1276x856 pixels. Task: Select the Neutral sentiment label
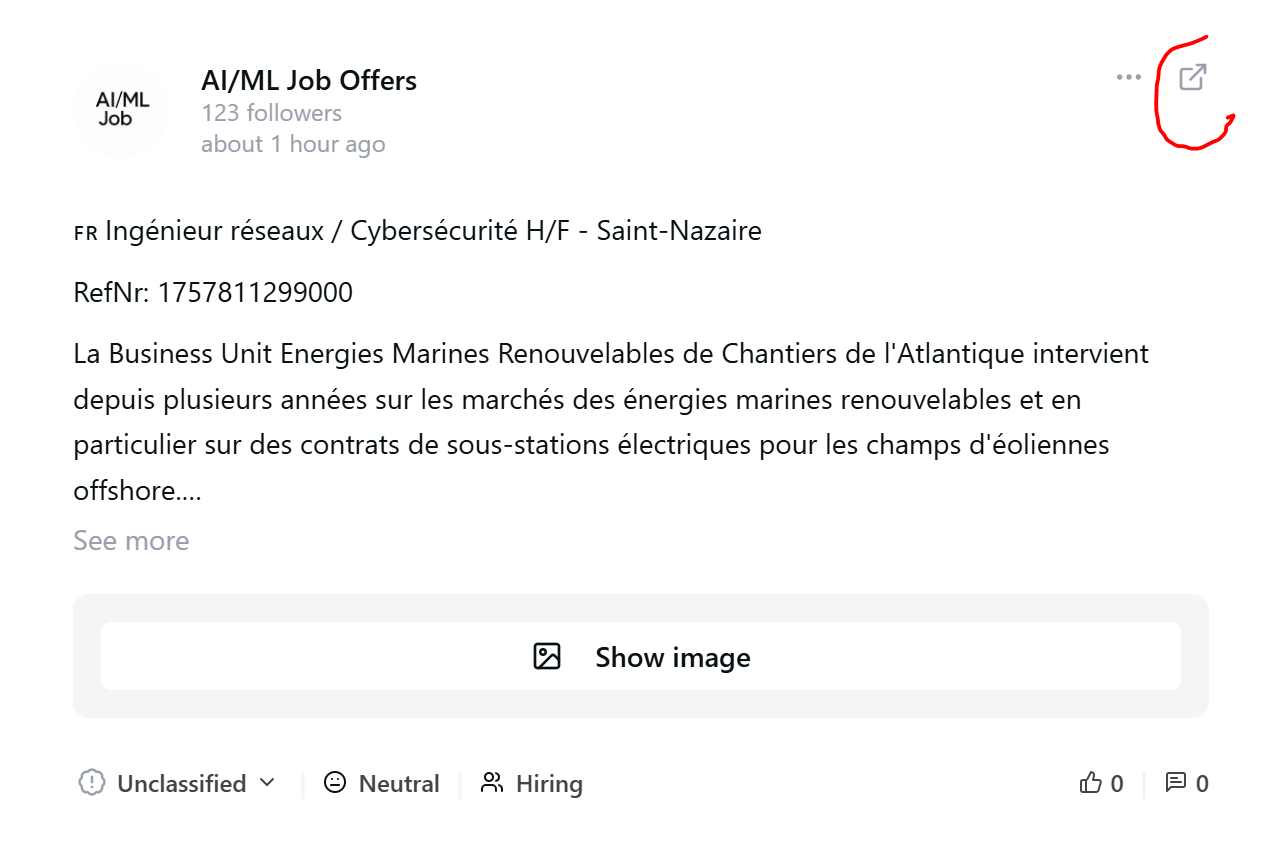pyautogui.click(x=399, y=783)
